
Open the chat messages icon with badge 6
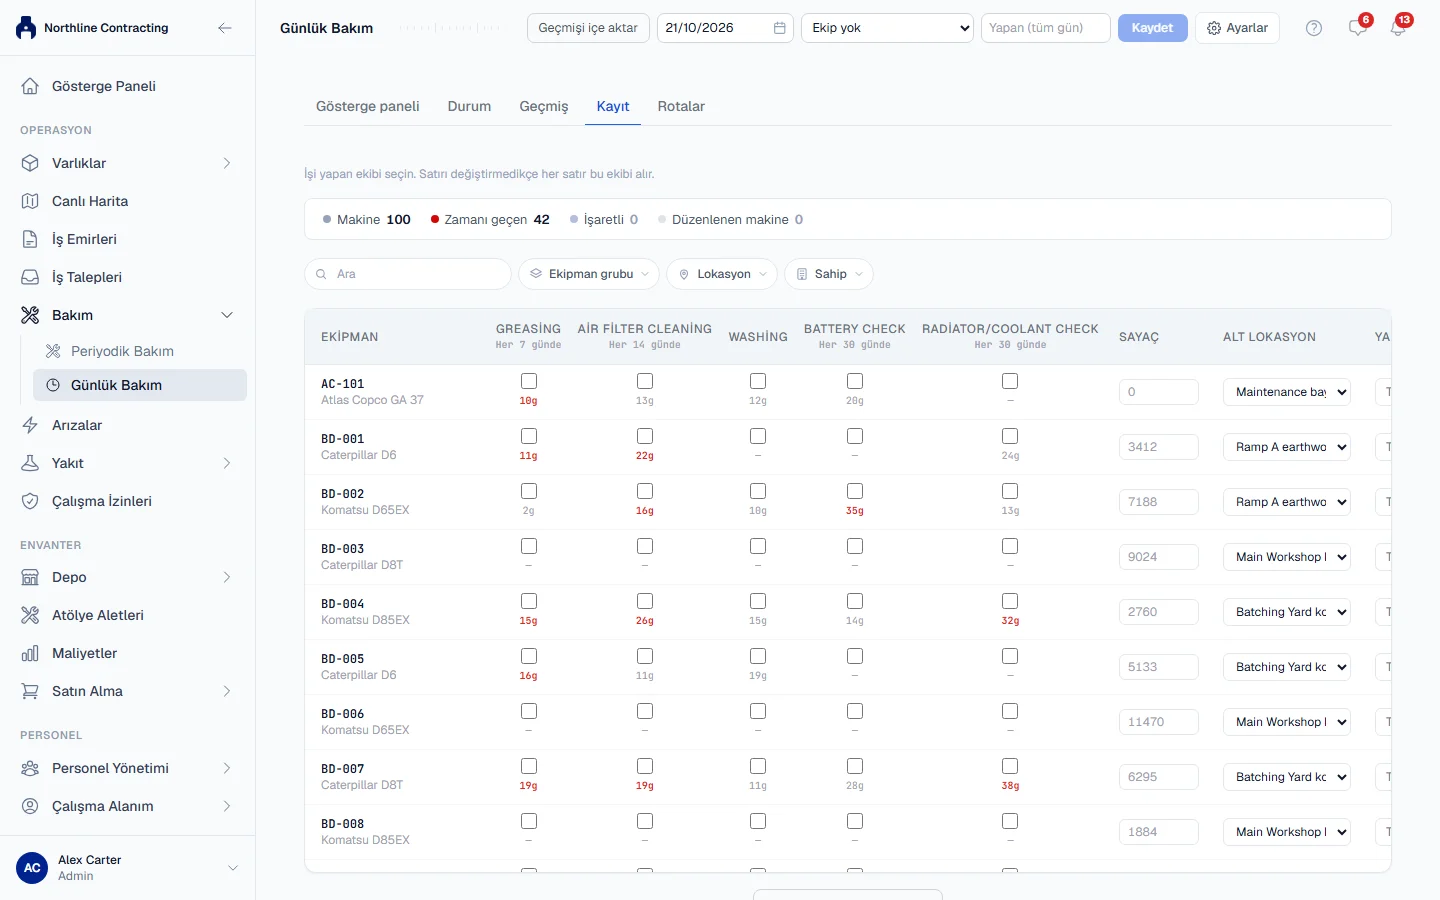click(1358, 28)
